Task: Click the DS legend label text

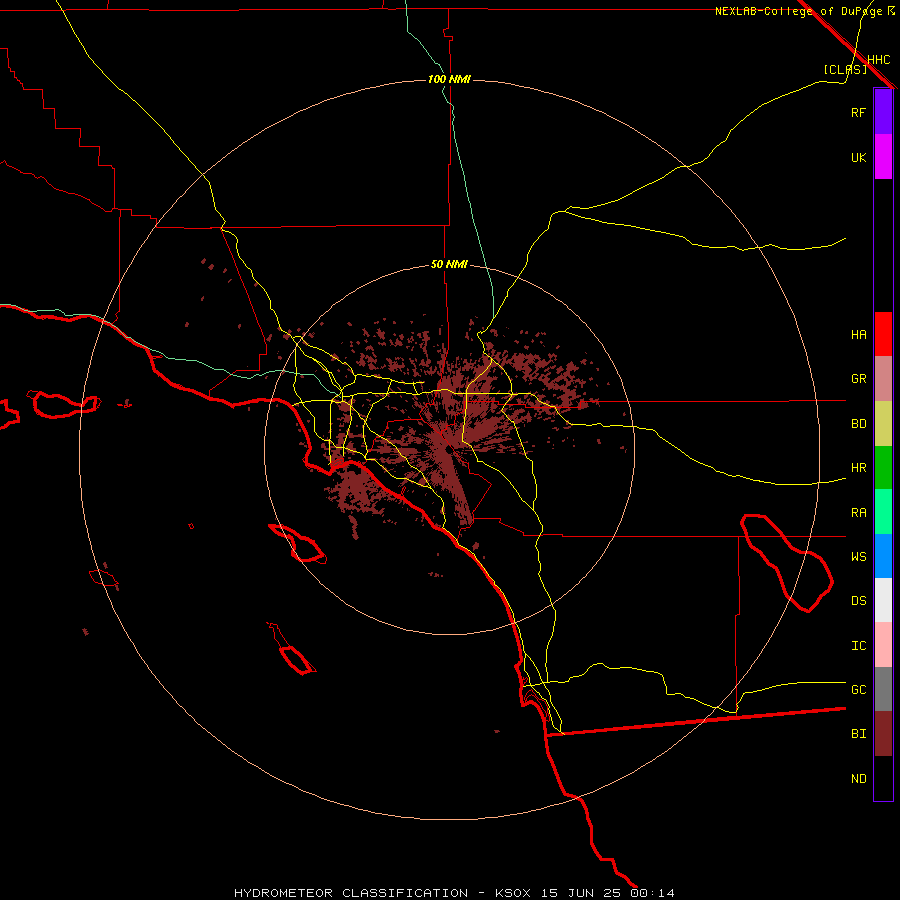Action: pyautogui.click(x=858, y=601)
